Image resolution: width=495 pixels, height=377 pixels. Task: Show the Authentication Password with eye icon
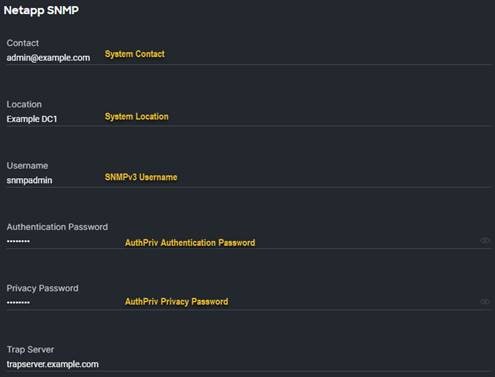point(485,240)
